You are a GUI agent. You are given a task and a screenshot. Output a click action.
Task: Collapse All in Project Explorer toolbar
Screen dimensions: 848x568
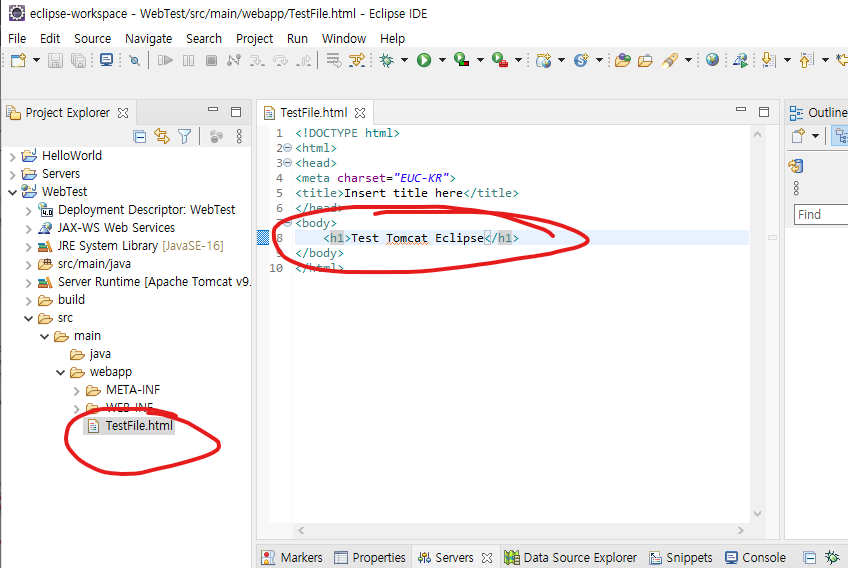click(140, 136)
